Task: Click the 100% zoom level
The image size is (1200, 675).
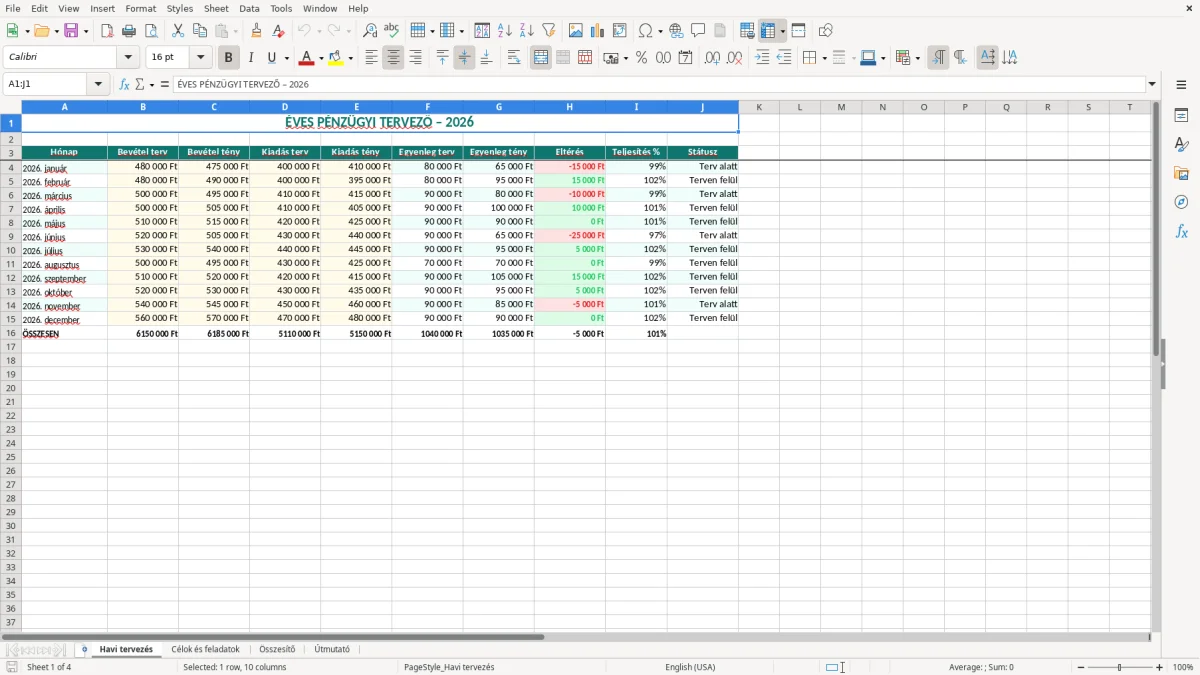Action: click(1182, 667)
